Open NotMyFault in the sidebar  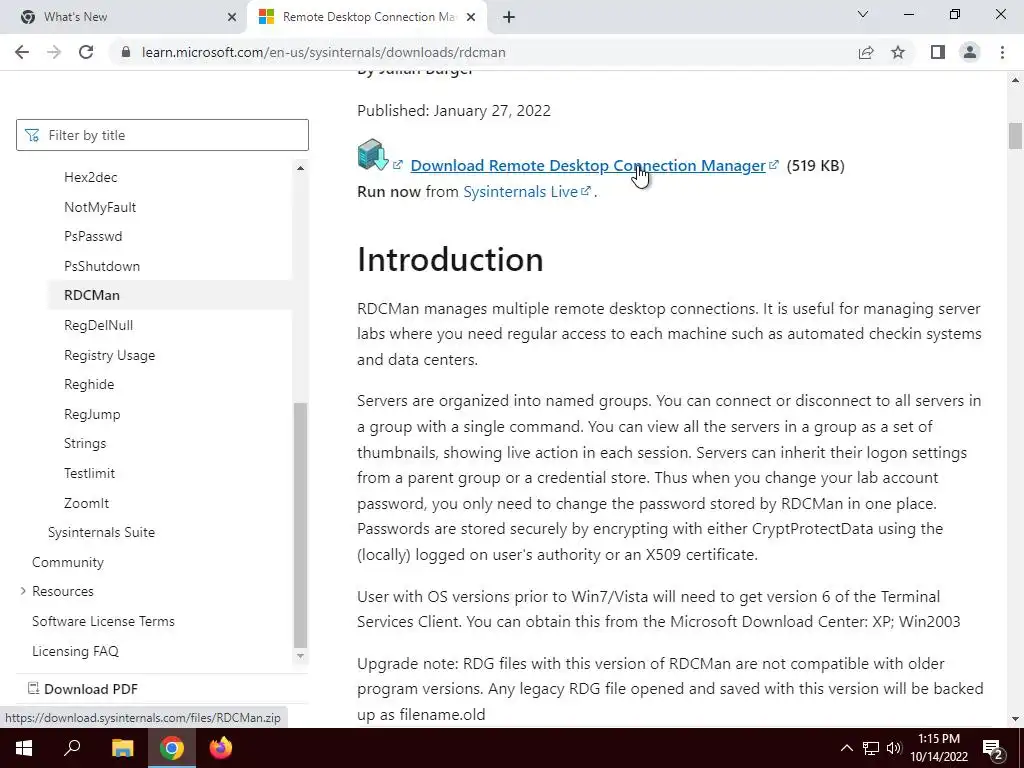[x=100, y=207]
